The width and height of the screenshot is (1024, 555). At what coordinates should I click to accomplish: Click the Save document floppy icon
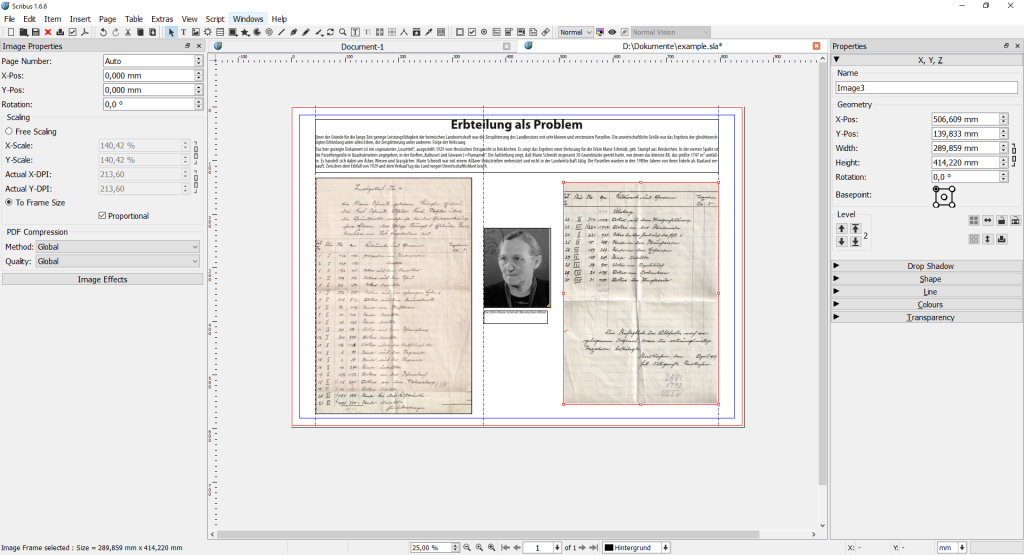pyautogui.click(x=36, y=32)
